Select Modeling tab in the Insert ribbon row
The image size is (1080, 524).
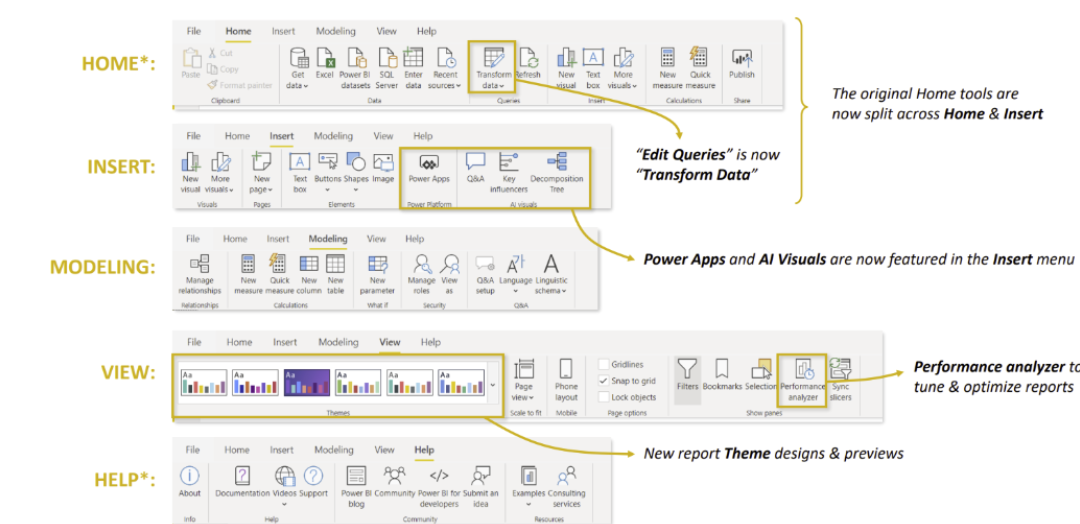coord(333,136)
